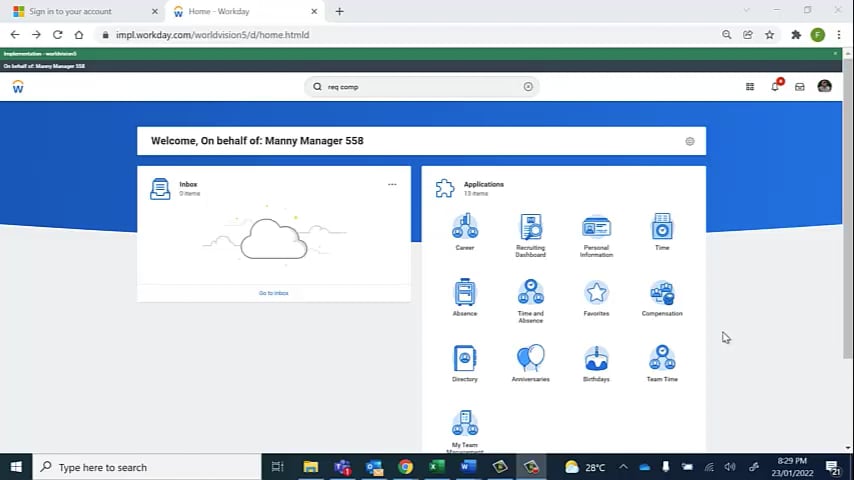Click the Inbox heading text
Screen dimensions: 854x480
click(188, 184)
